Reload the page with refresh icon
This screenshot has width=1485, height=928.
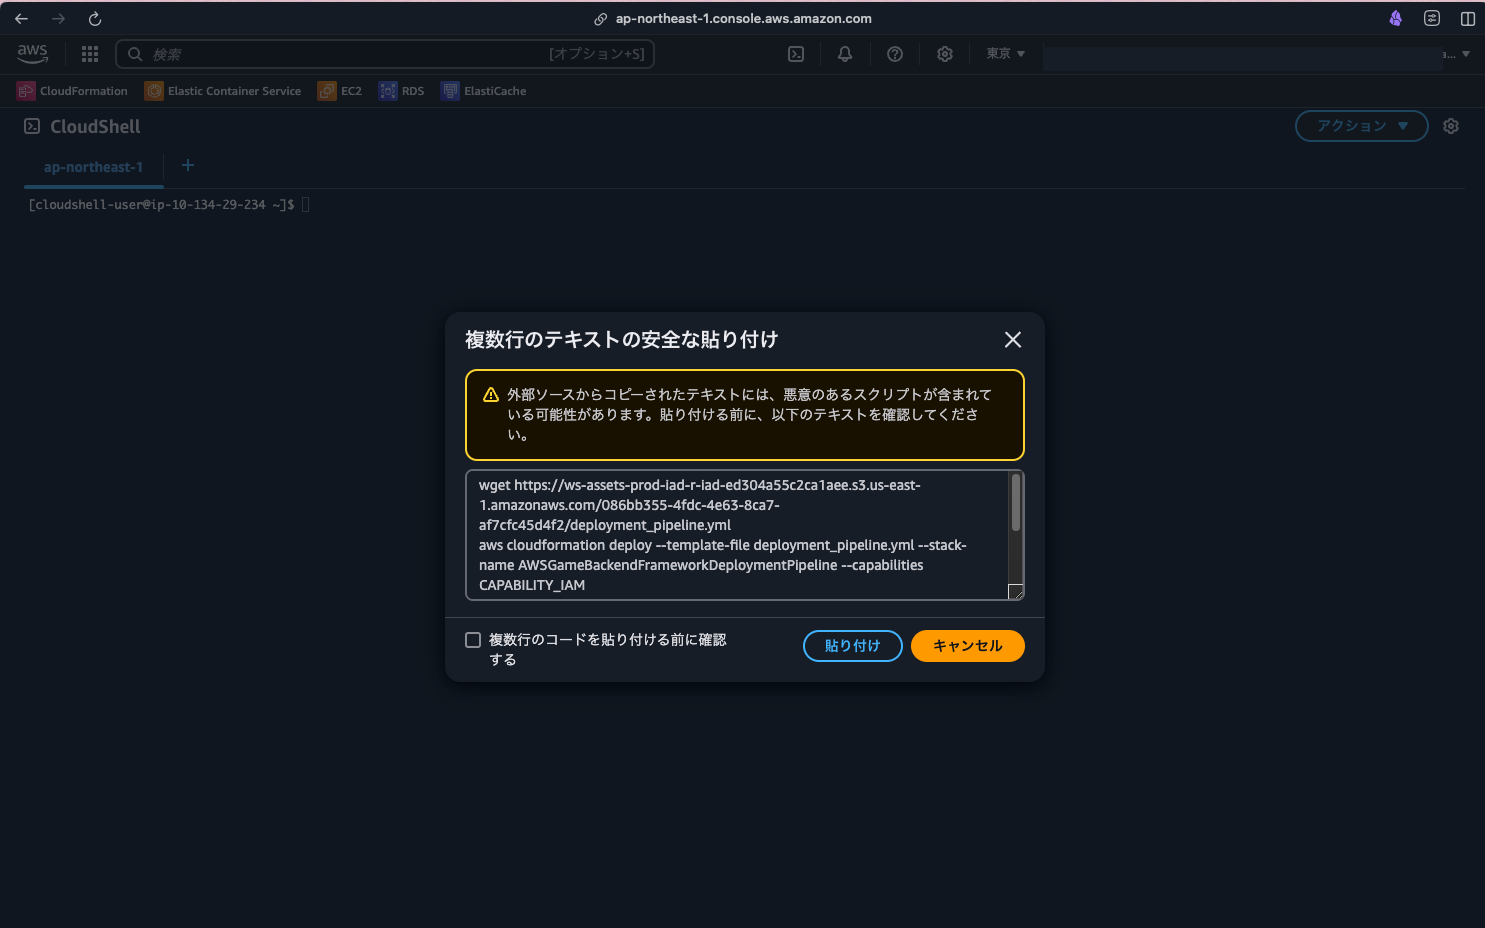pyautogui.click(x=95, y=19)
